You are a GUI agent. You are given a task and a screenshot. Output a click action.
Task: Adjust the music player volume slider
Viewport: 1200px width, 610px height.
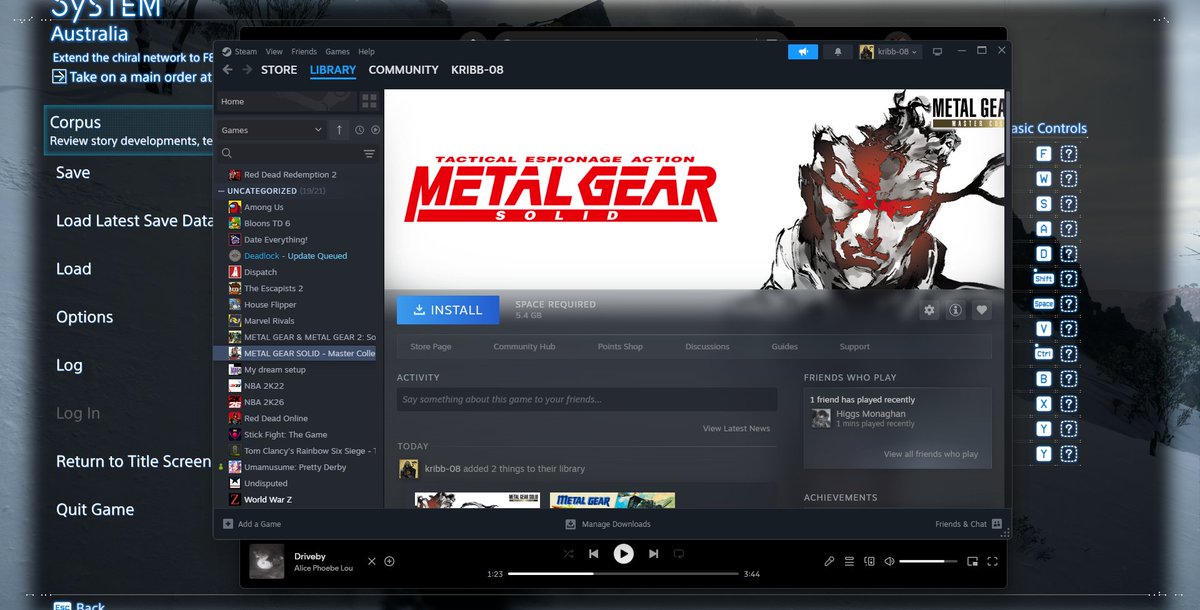point(928,562)
